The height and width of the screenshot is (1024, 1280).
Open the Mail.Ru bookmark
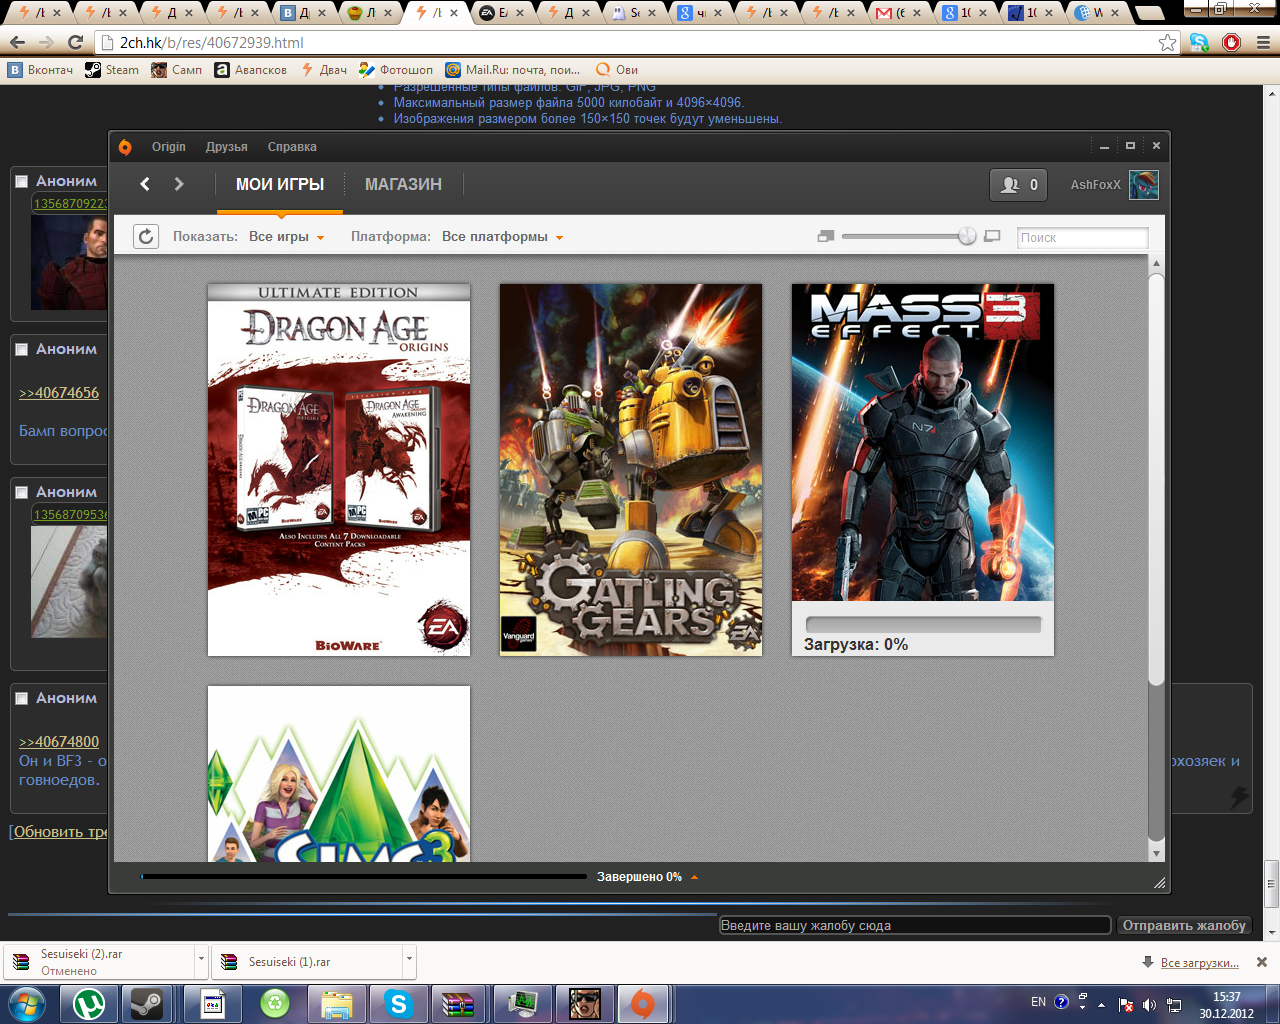pos(513,70)
